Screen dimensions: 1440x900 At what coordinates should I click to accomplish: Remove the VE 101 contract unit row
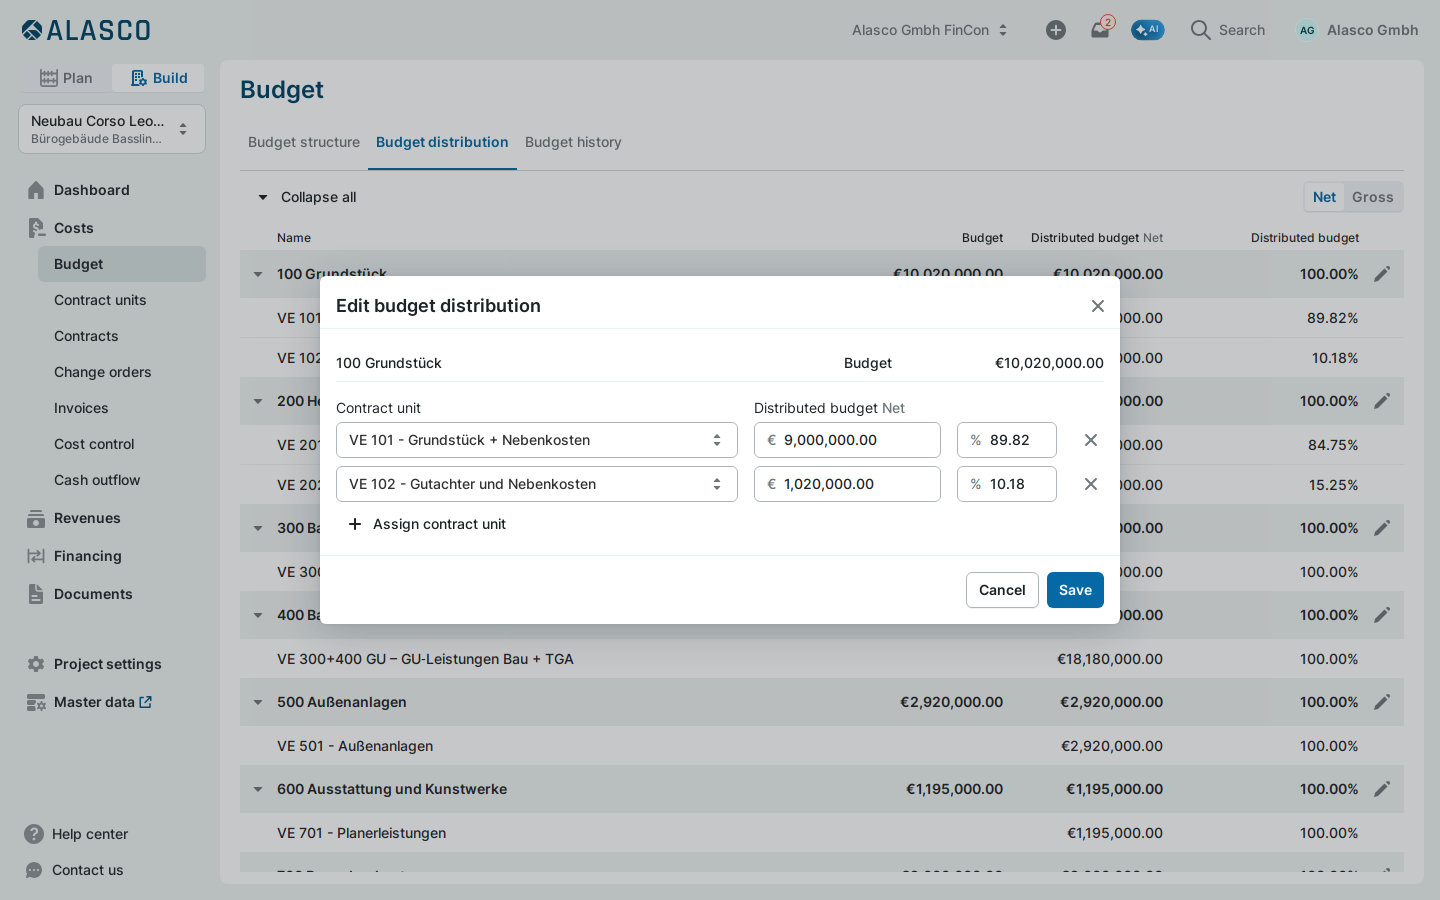(1091, 440)
